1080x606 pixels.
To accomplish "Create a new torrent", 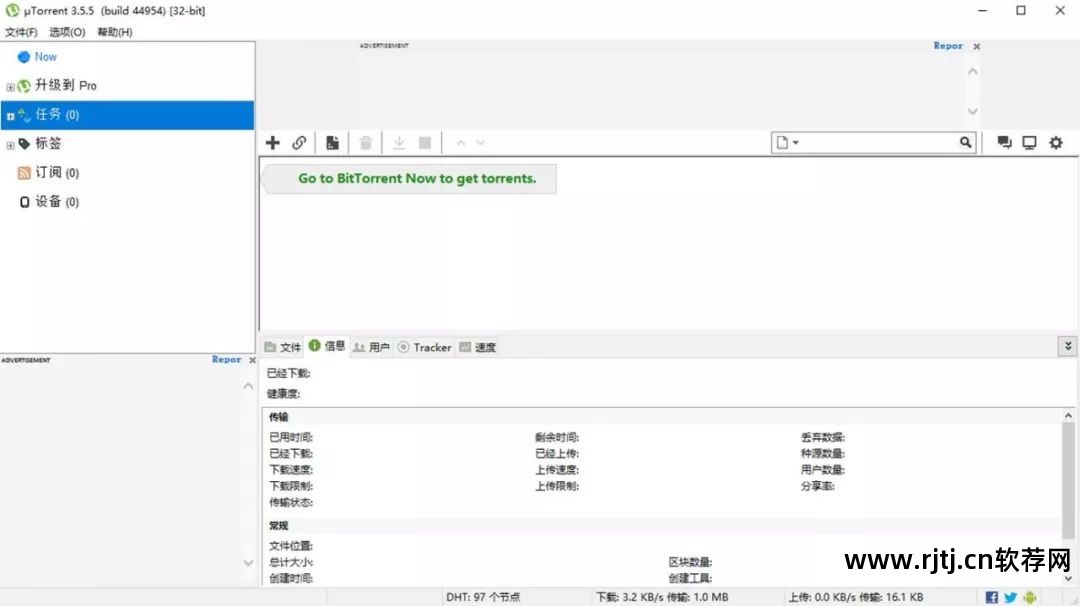I will [332, 142].
